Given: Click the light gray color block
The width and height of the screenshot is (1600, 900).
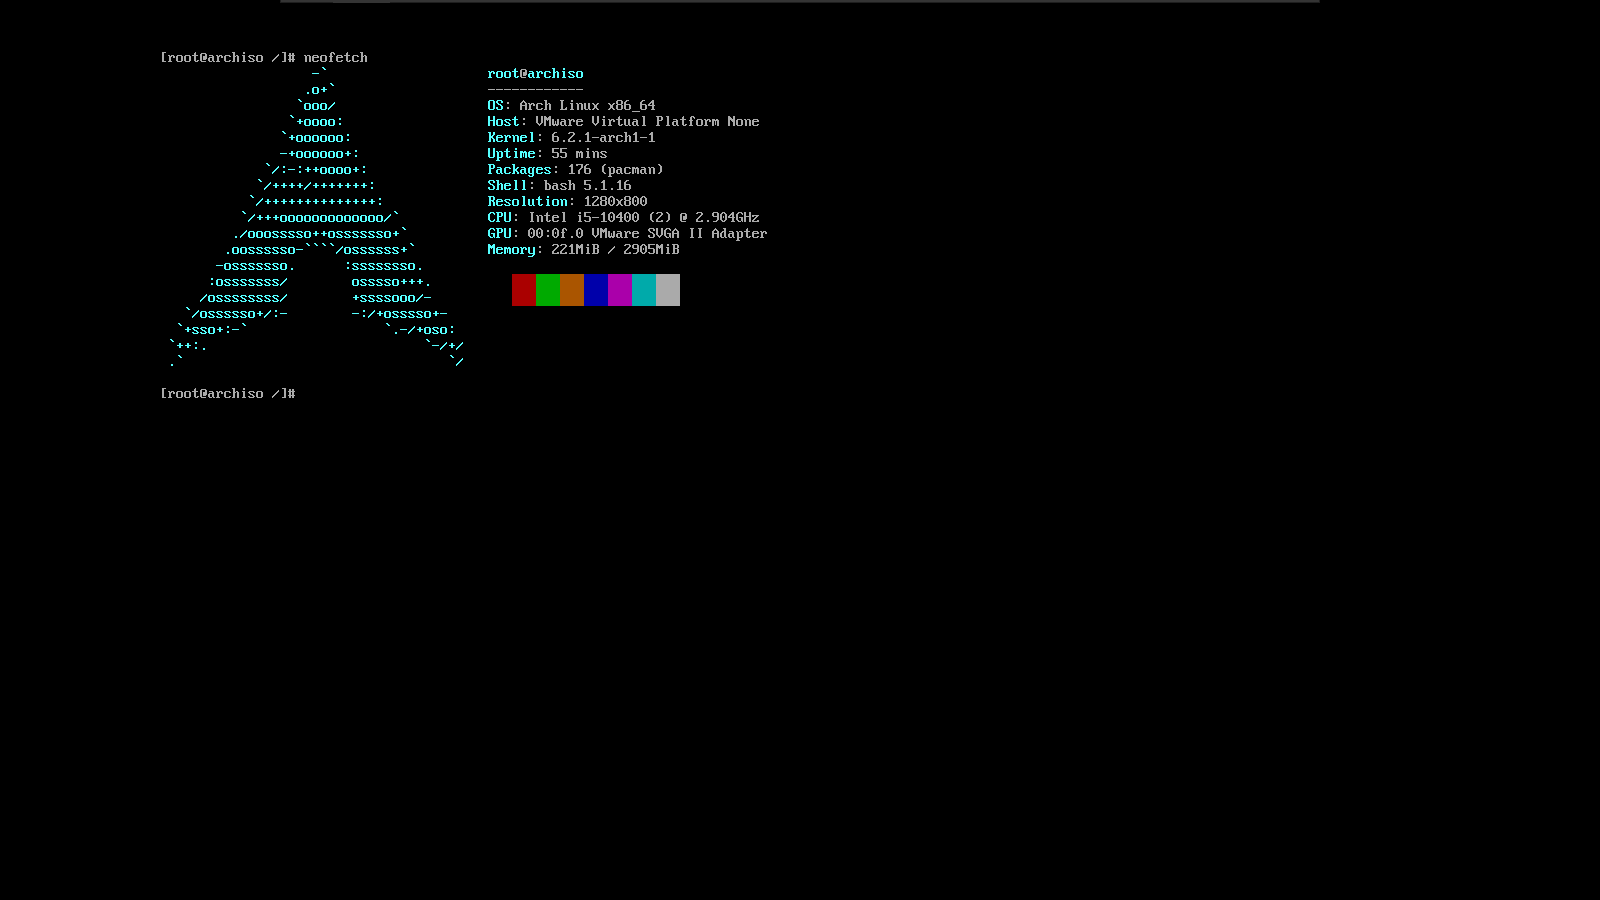Looking at the screenshot, I should point(668,290).
